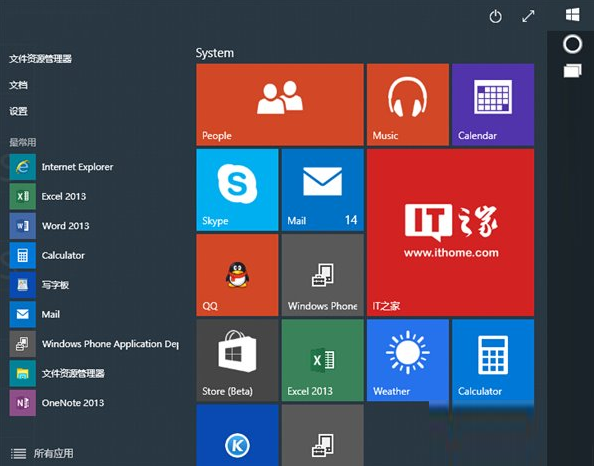
Task: Select Word 2013 label
Action: click(66, 226)
